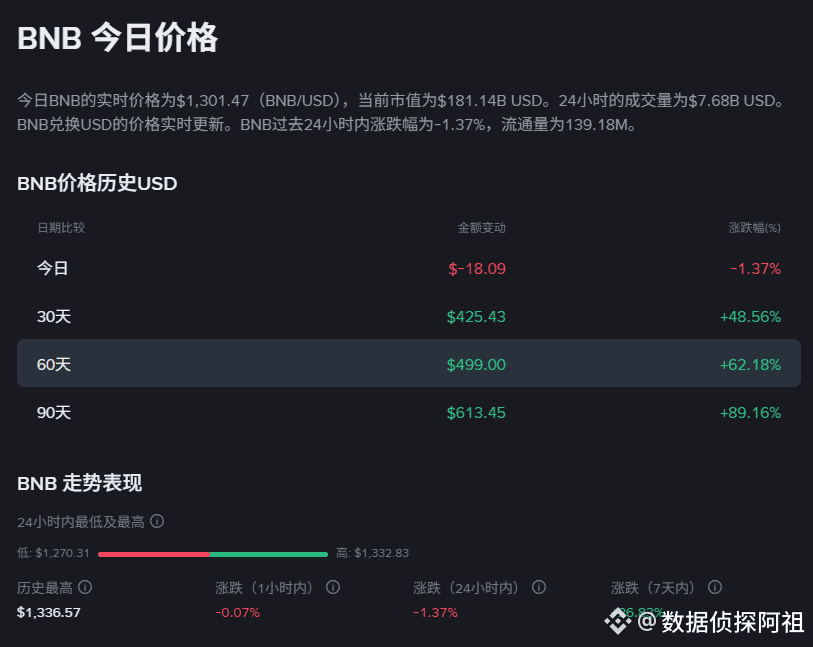Screen dimensions: 813x647
Task: Click info icon beside 涨跌(7天内)
Action: coord(715,588)
